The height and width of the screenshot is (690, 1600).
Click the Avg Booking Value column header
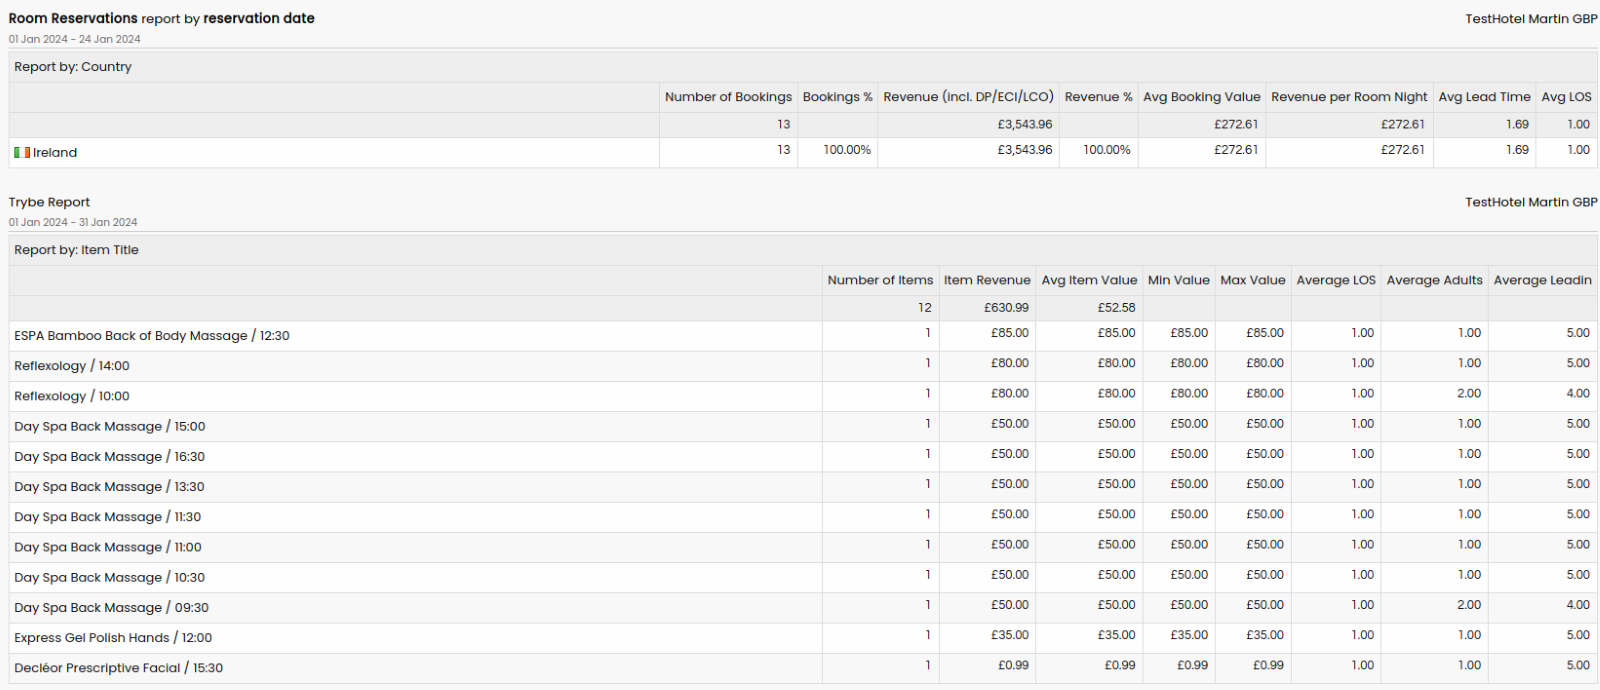(1202, 97)
